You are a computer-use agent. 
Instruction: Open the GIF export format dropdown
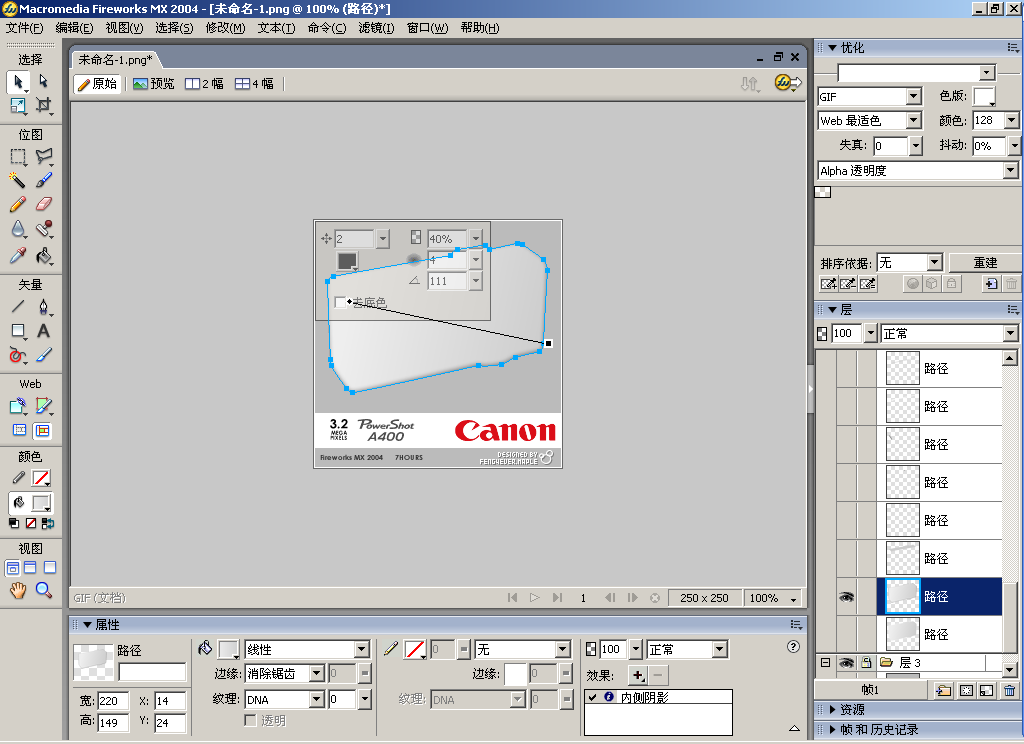coord(914,97)
